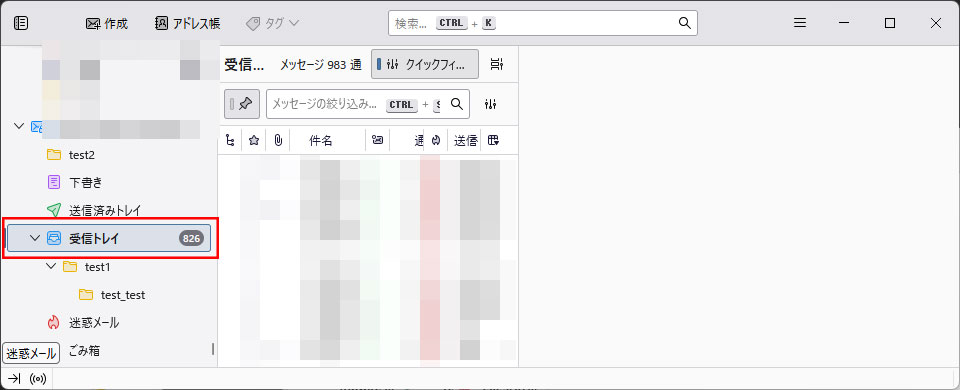The height and width of the screenshot is (390, 960).
Task: Select the test1 folder
Action: pyautogui.click(x=97, y=267)
